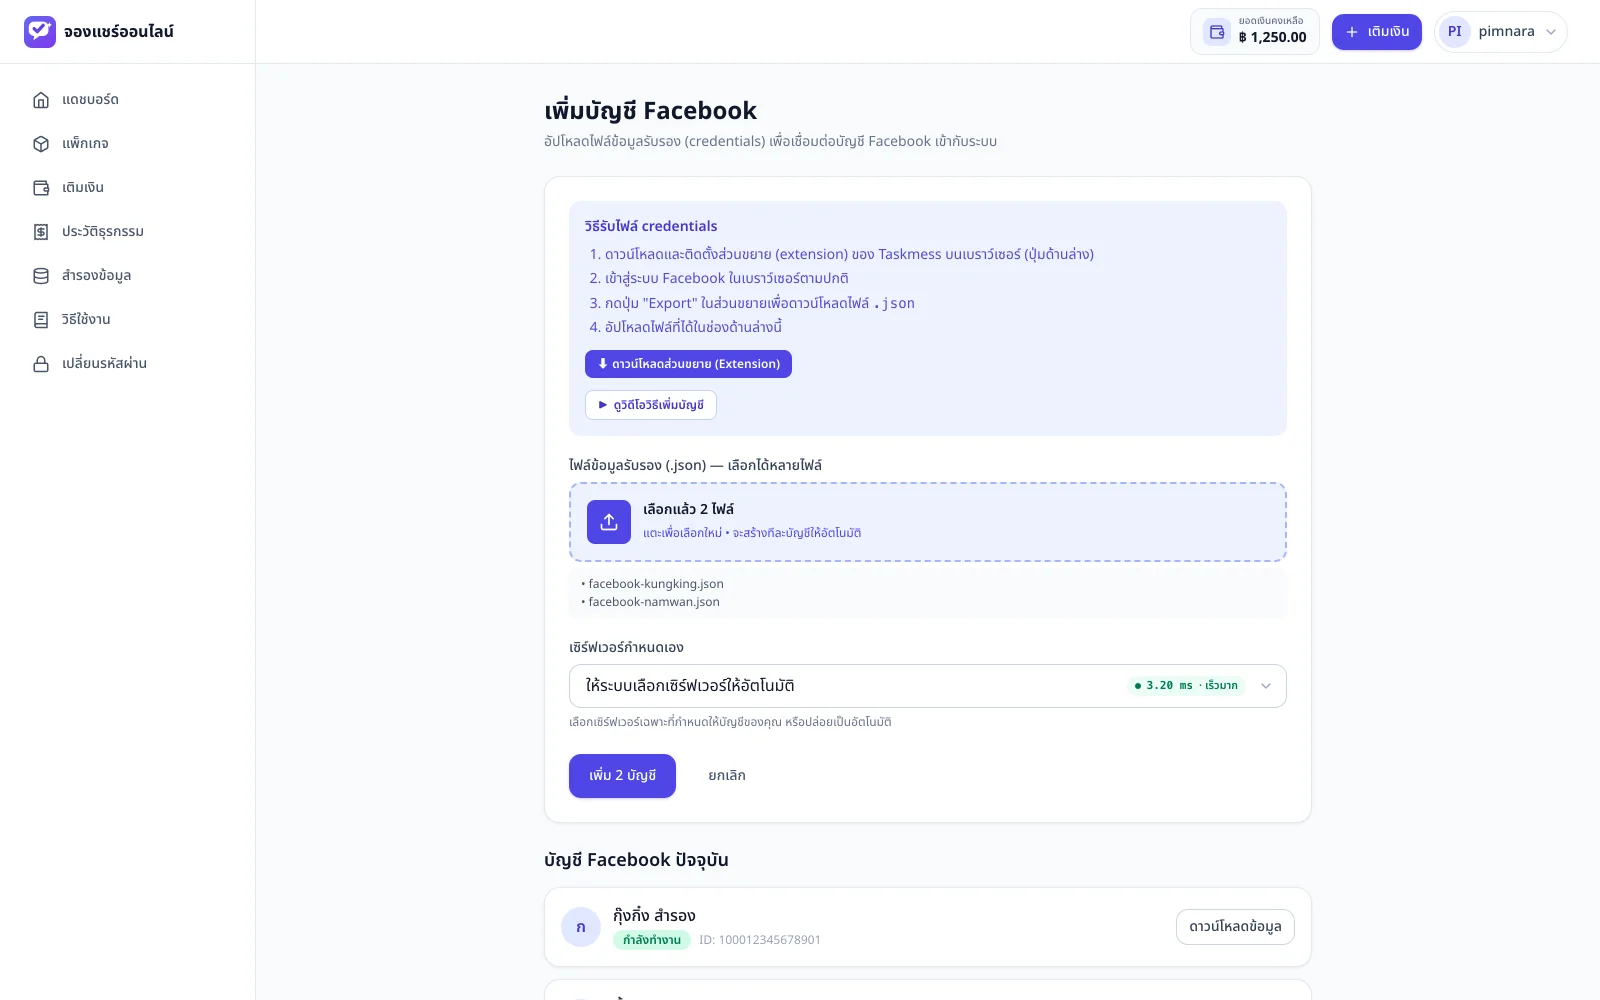Click the เพิ่มบัญชี Facebook page title

point(650,110)
